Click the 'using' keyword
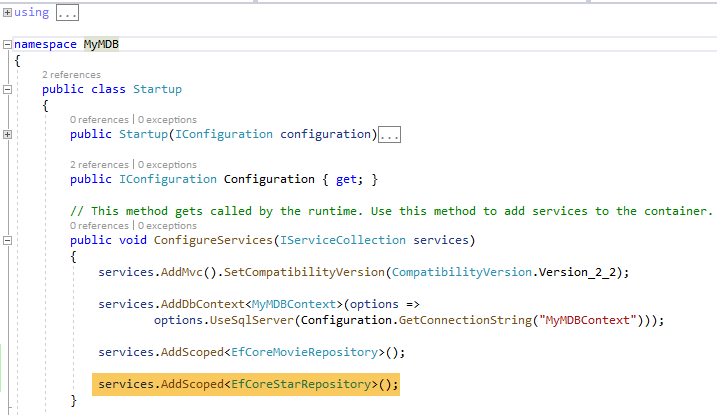The image size is (717, 415). pos(32,13)
